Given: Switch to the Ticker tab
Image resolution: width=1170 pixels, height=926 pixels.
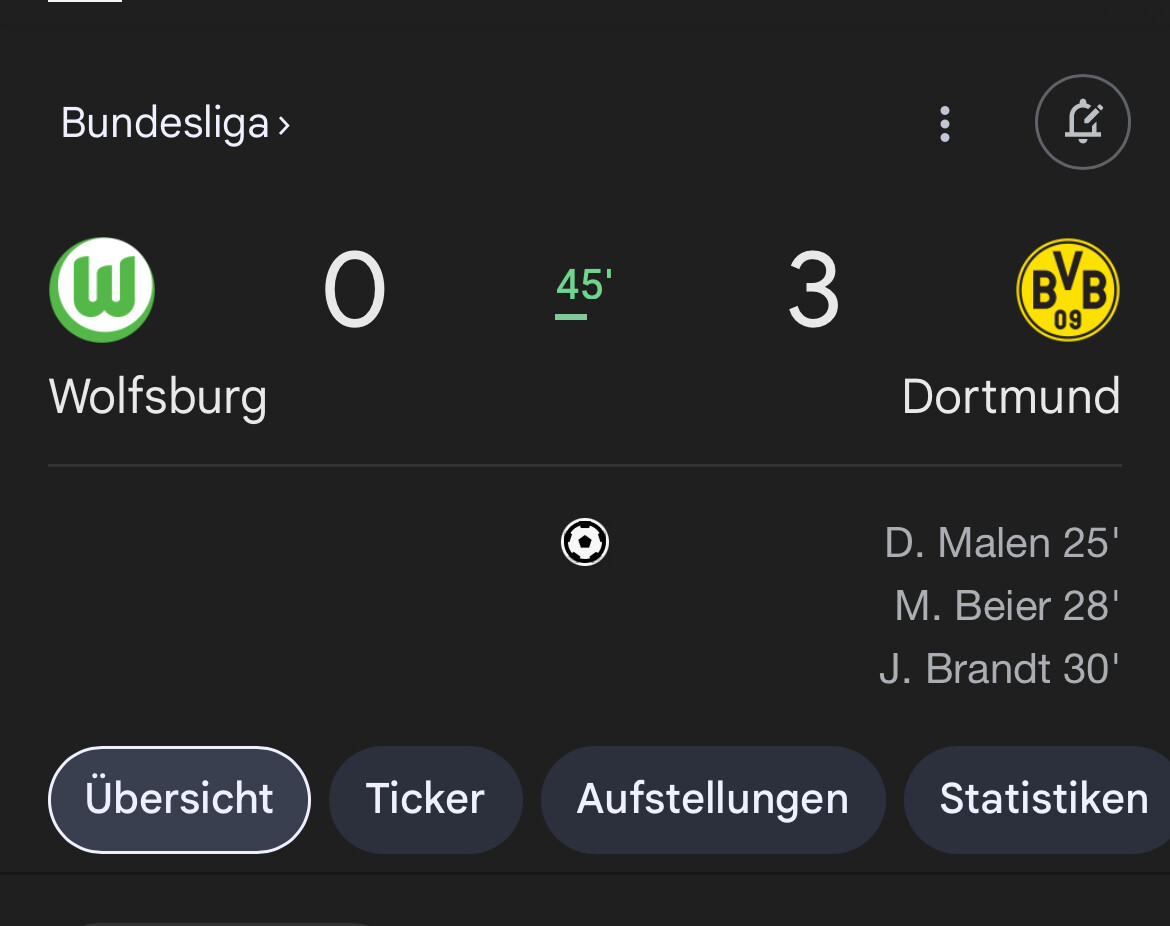Looking at the screenshot, I should tap(425, 799).
